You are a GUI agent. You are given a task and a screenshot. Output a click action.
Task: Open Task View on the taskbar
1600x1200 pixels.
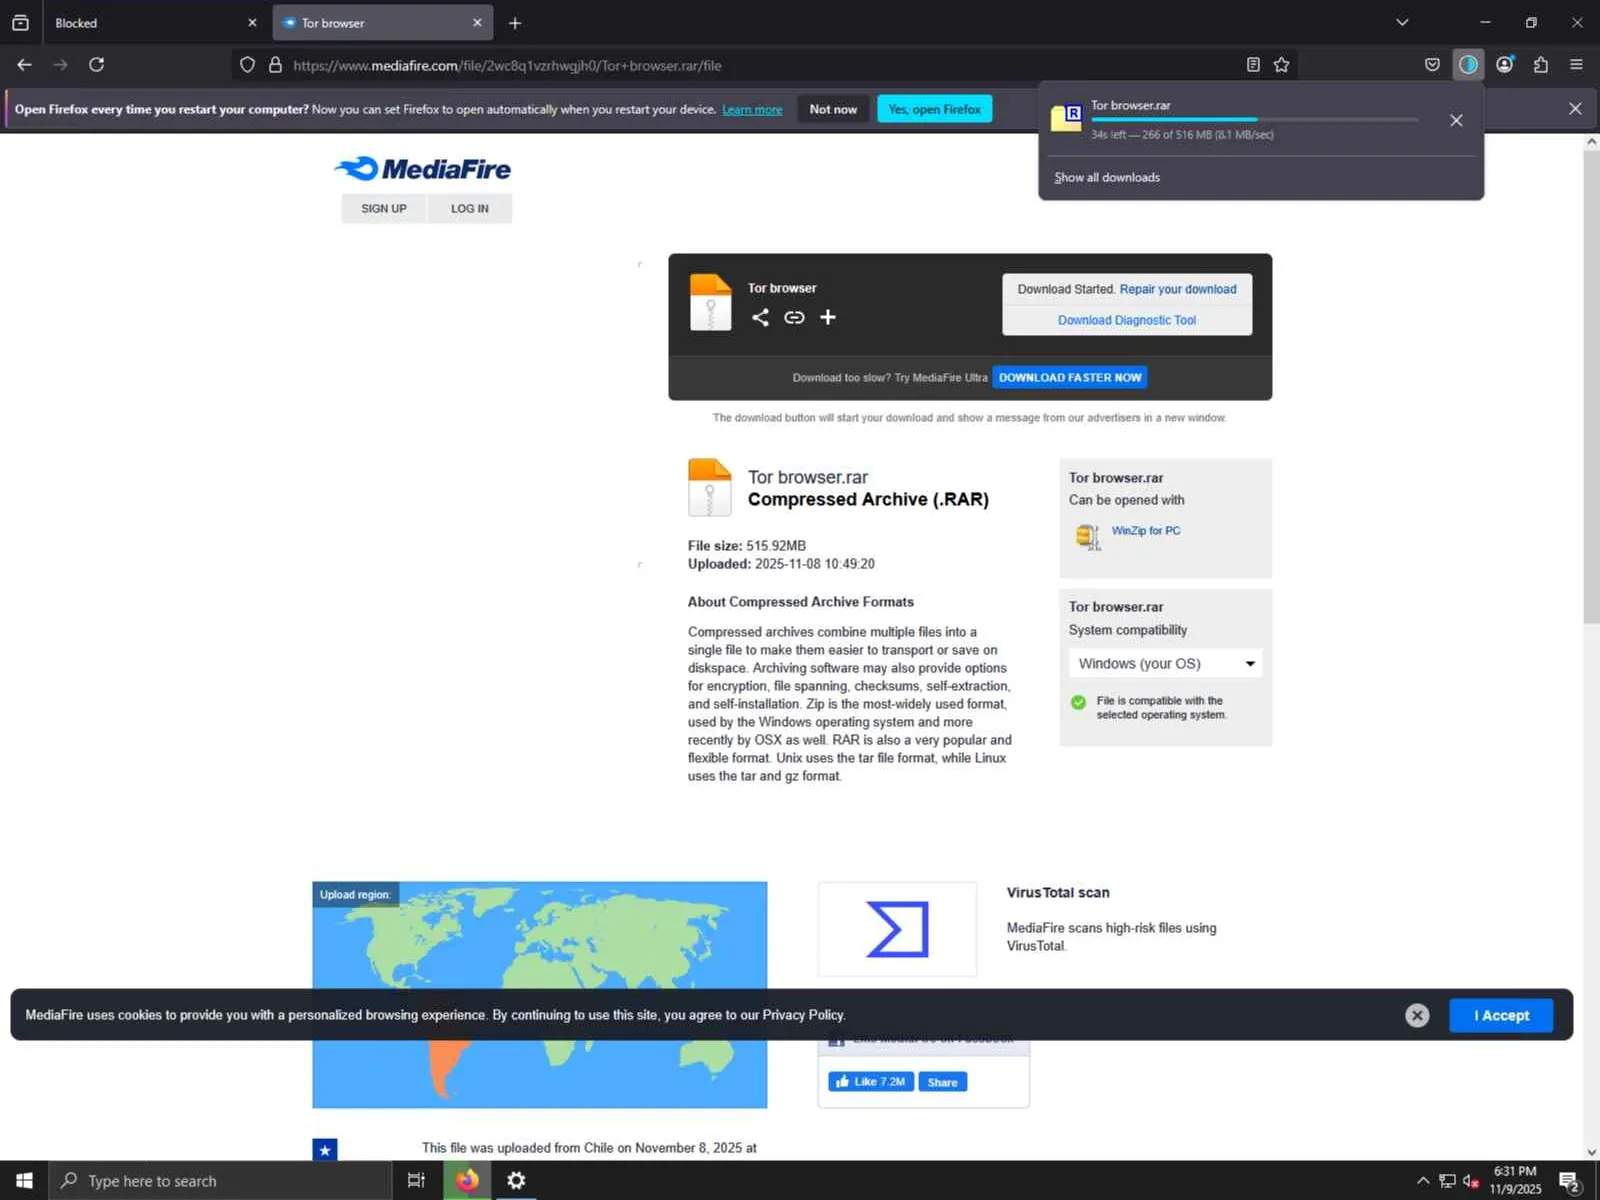click(x=416, y=1181)
